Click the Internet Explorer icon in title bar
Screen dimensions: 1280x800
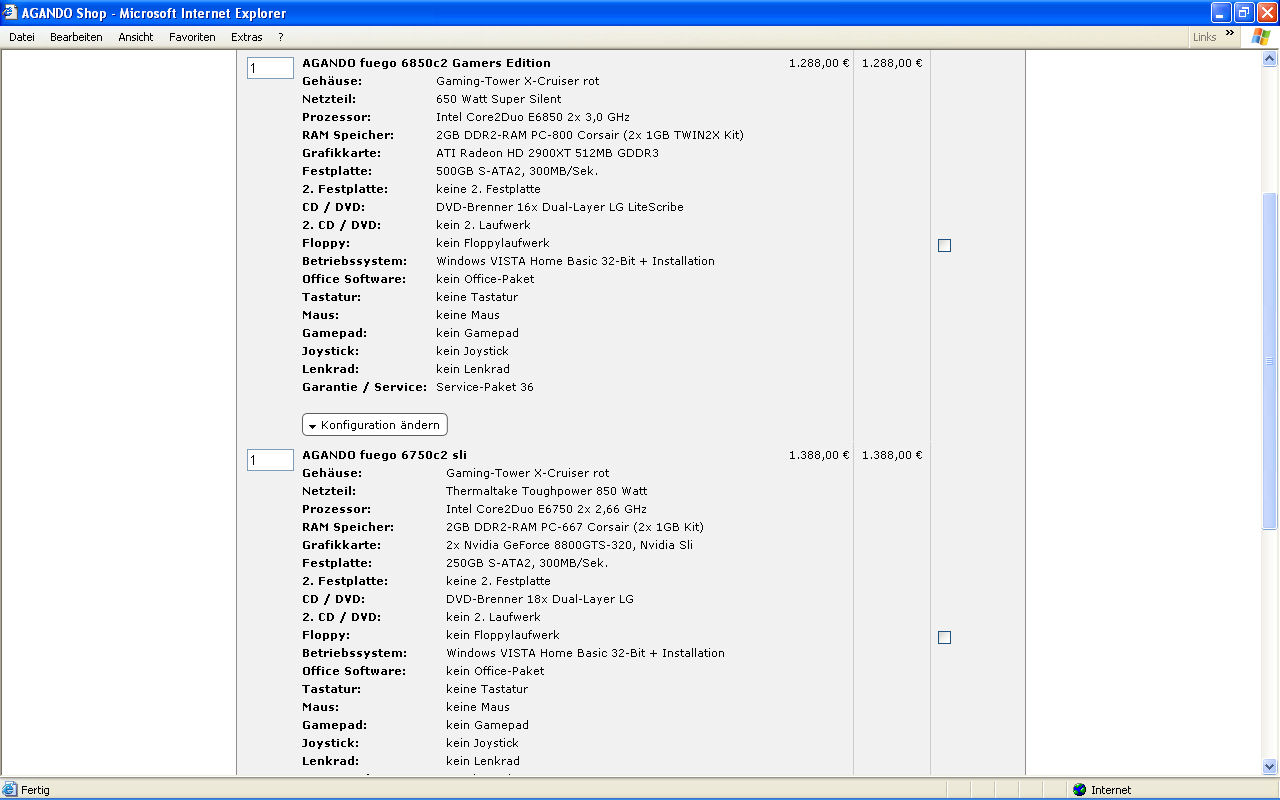[10, 13]
